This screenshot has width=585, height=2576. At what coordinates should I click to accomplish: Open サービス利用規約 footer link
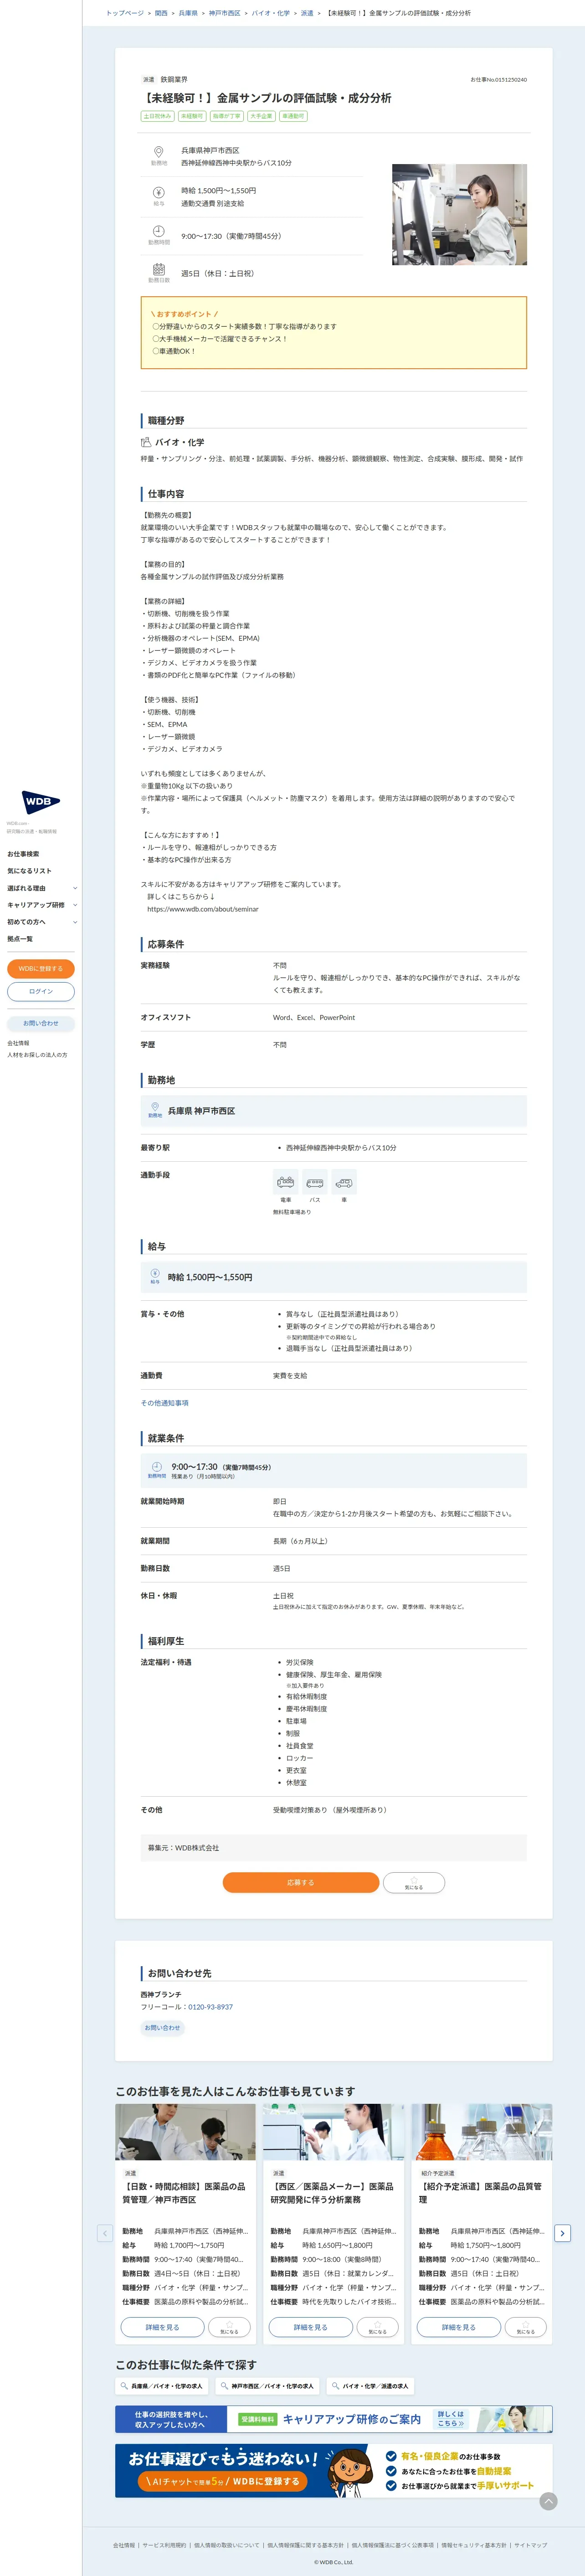164,2545
